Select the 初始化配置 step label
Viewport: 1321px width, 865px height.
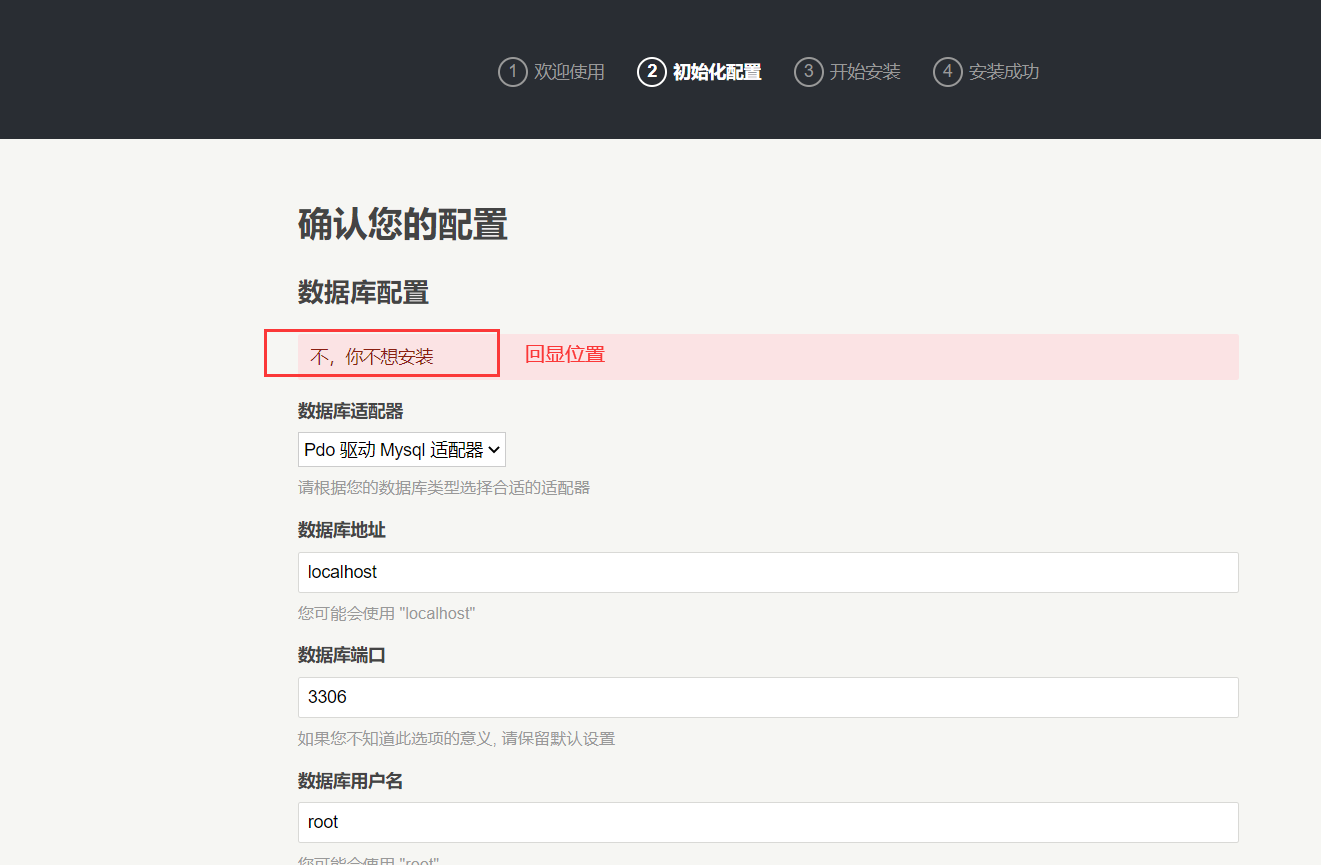717,72
